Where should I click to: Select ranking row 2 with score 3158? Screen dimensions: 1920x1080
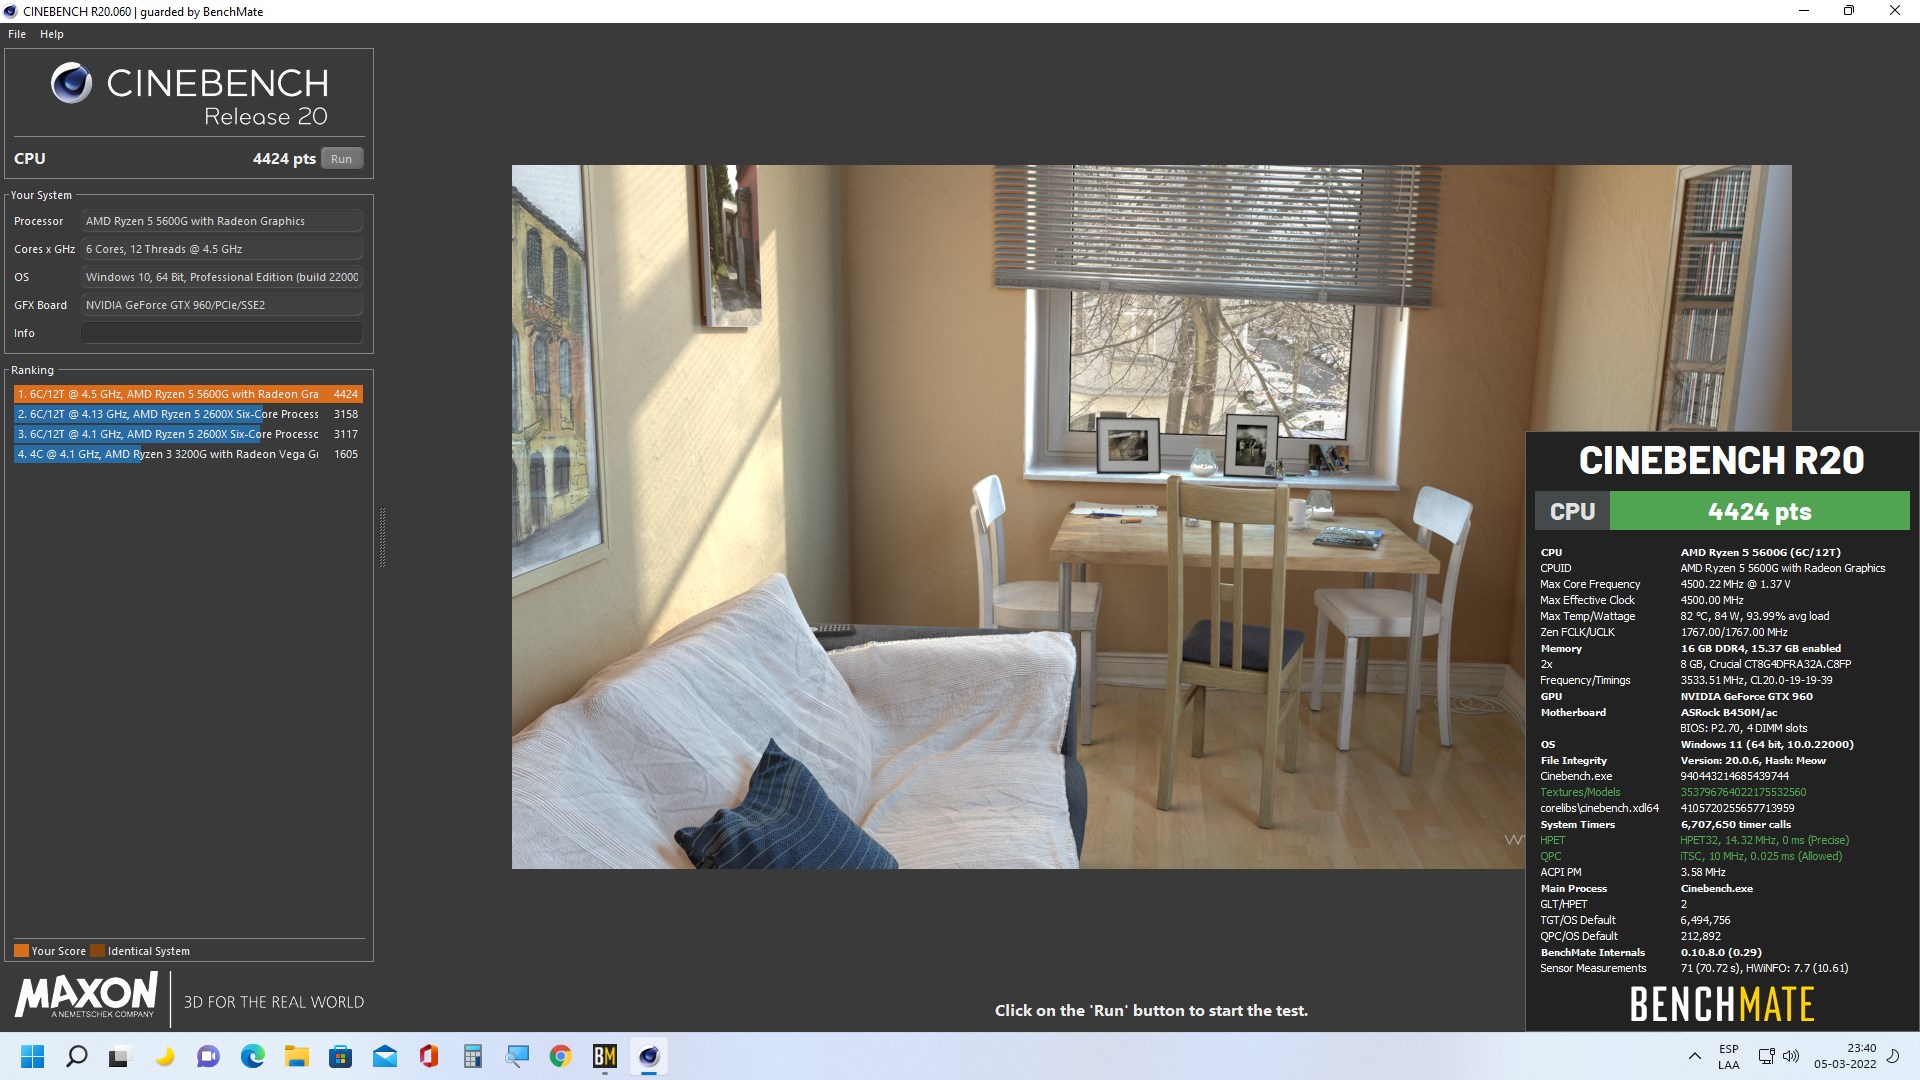tap(188, 414)
